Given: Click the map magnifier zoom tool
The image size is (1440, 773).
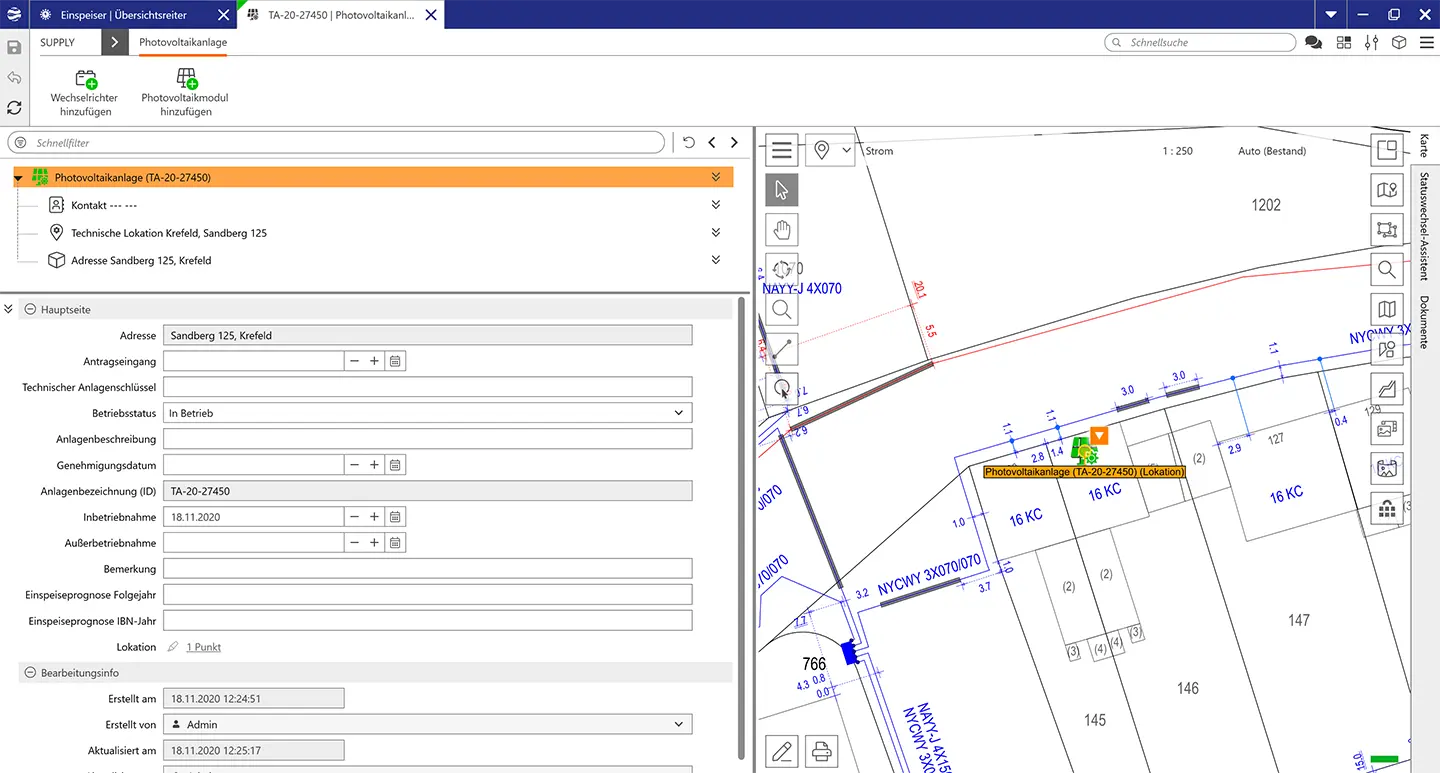Looking at the screenshot, I should [x=782, y=309].
